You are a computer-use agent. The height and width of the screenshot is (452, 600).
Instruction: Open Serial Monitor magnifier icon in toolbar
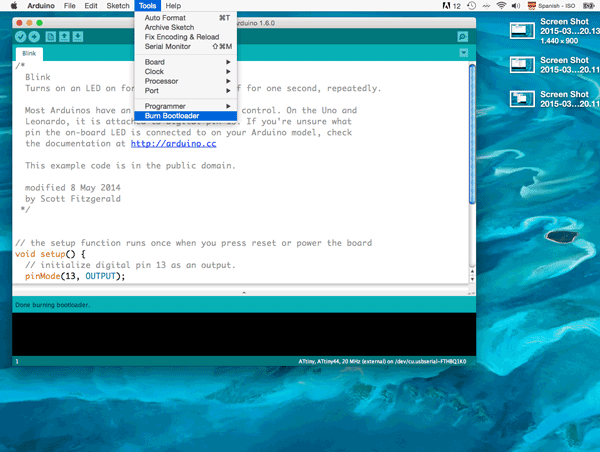[x=463, y=37]
